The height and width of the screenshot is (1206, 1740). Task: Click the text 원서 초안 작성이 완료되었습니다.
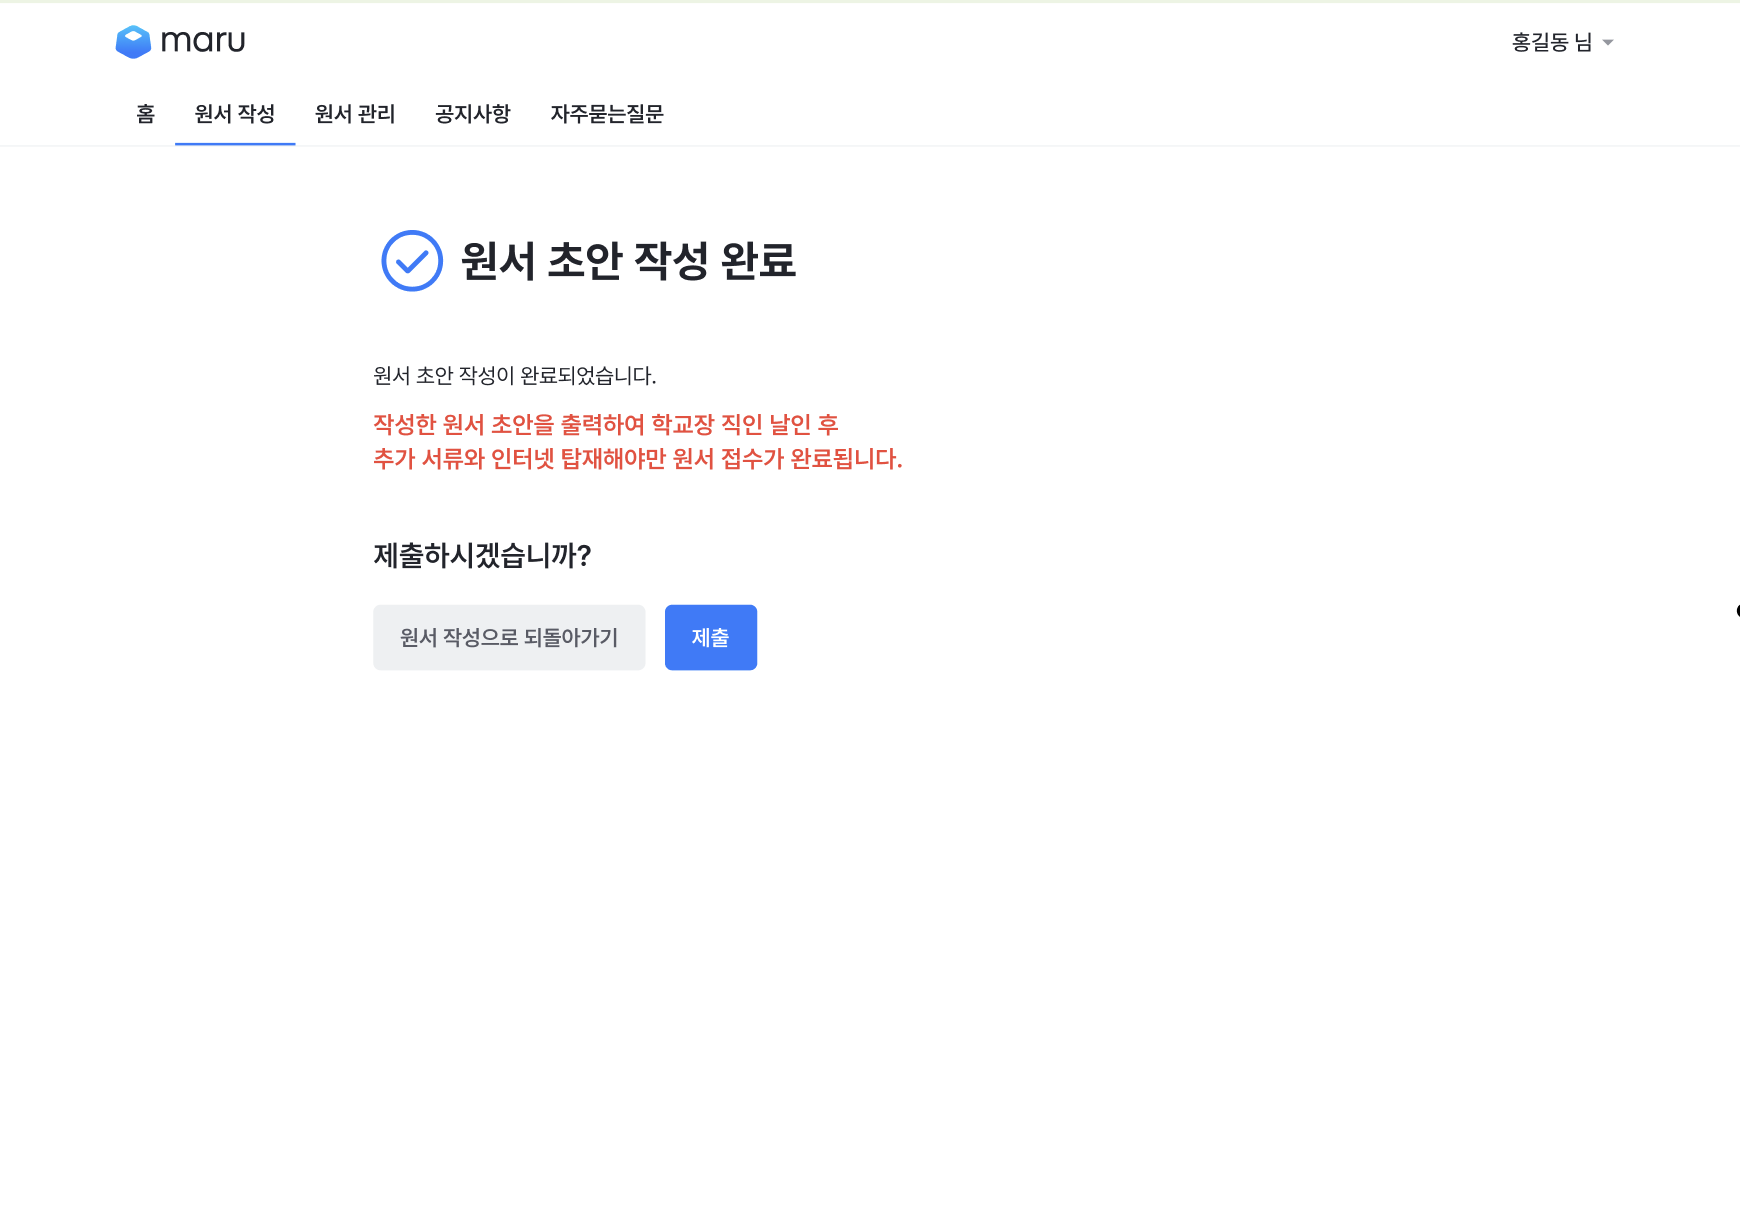(515, 376)
